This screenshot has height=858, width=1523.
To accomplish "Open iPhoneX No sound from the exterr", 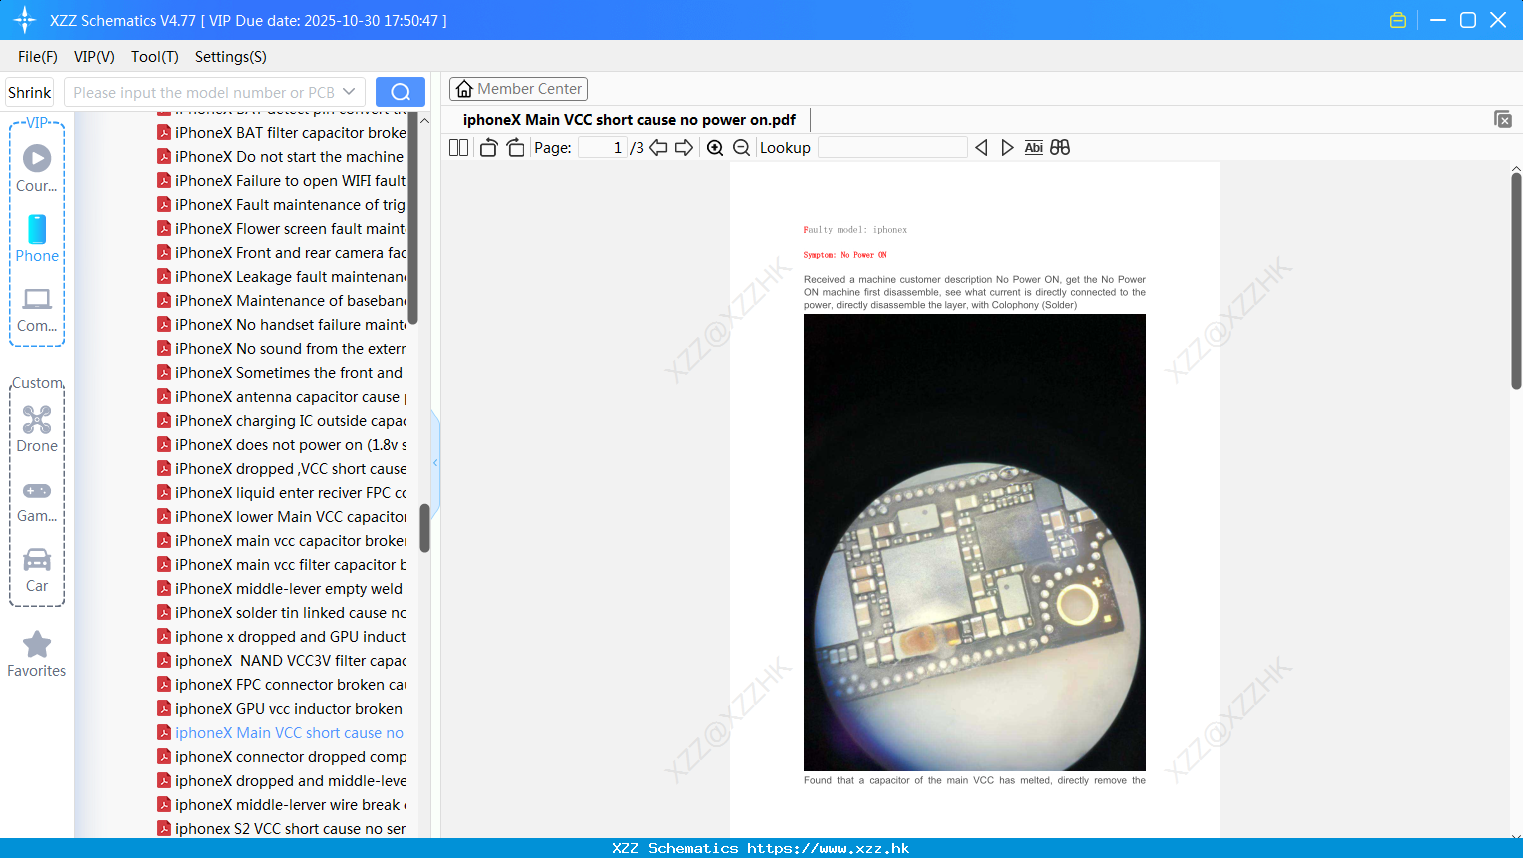I will (290, 348).
